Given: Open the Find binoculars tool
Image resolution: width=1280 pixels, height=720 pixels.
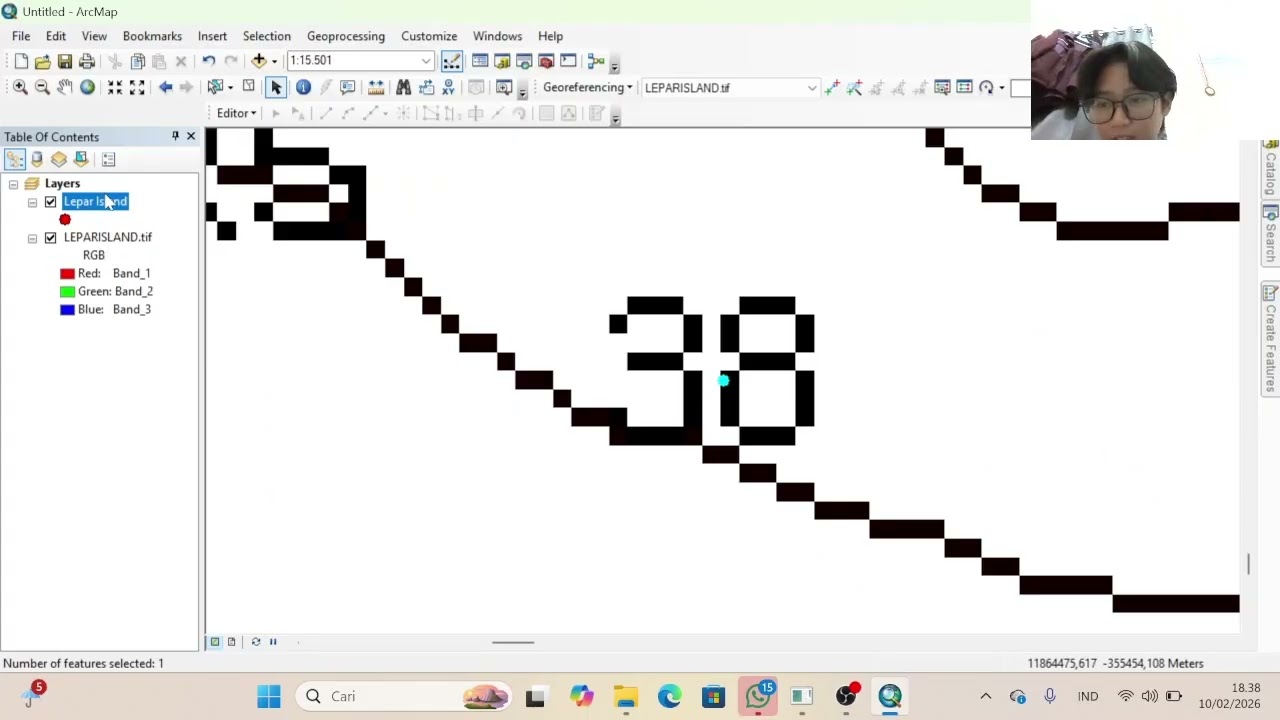Looking at the screenshot, I should (x=403, y=88).
